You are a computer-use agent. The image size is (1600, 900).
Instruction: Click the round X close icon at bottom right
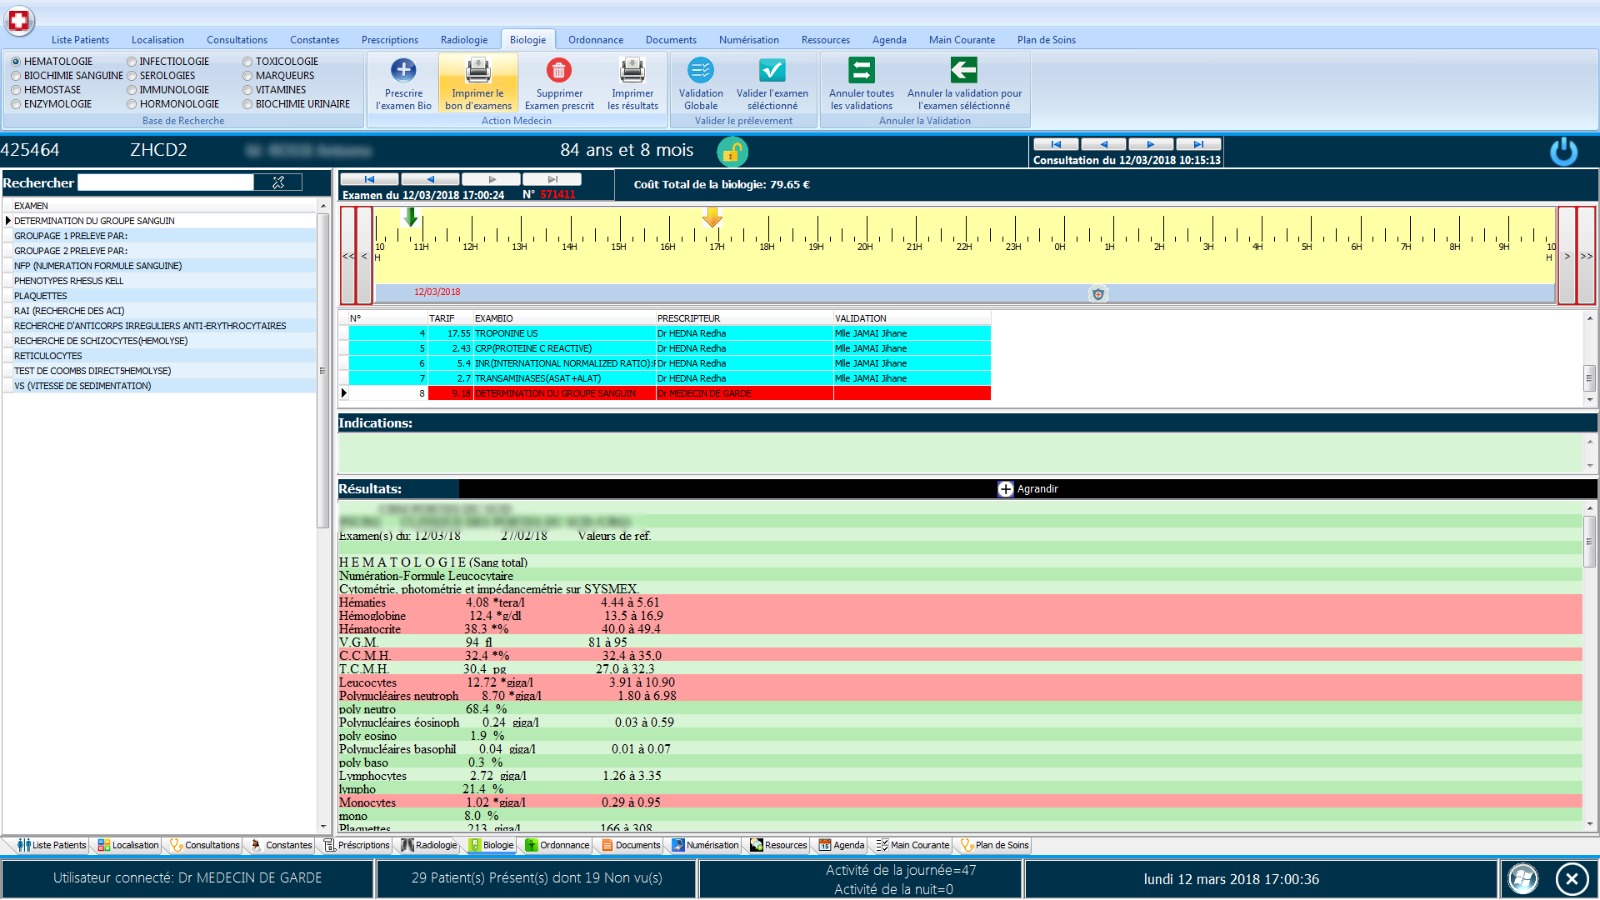(1571, 879)
